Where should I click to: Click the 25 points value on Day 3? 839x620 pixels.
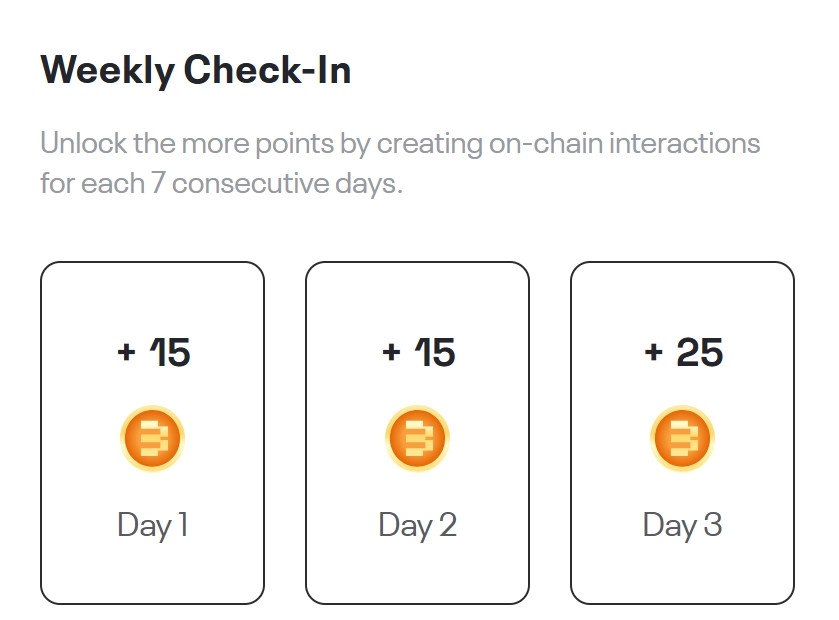699,352
